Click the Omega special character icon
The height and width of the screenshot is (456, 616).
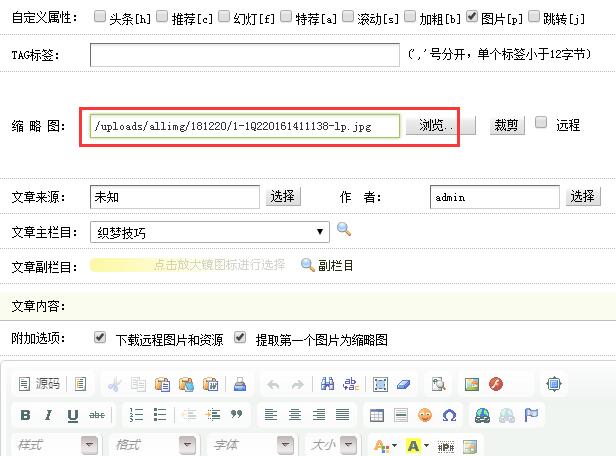click(449, 415)
